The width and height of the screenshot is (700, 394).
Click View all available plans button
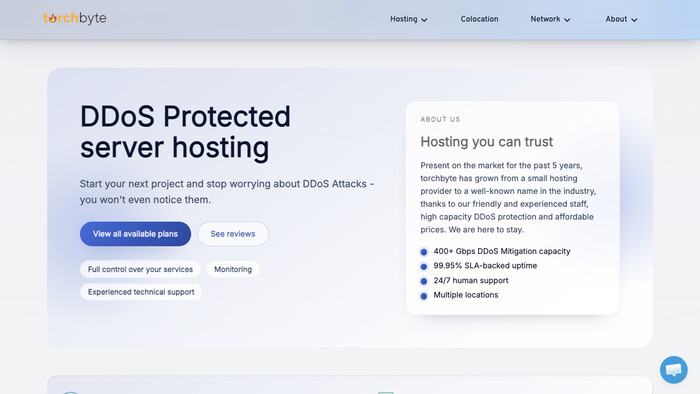click(x=135, y=234)
